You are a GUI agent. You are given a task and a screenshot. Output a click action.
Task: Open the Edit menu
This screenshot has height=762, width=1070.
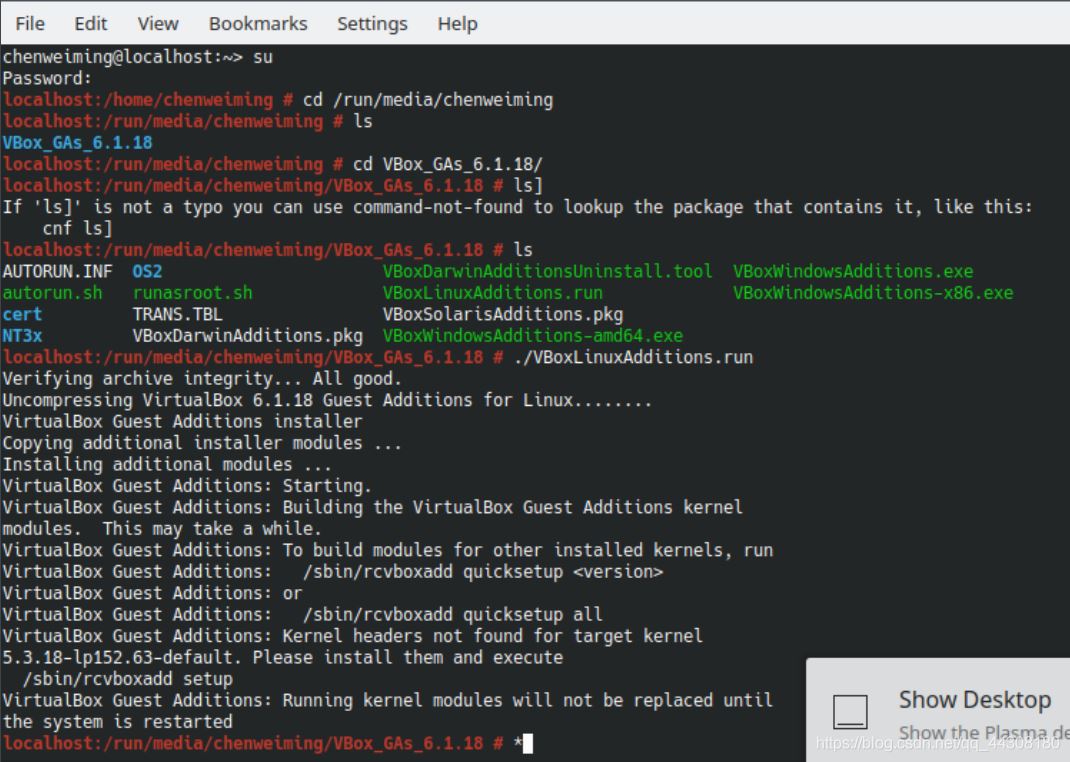click(x=91, y=24)
